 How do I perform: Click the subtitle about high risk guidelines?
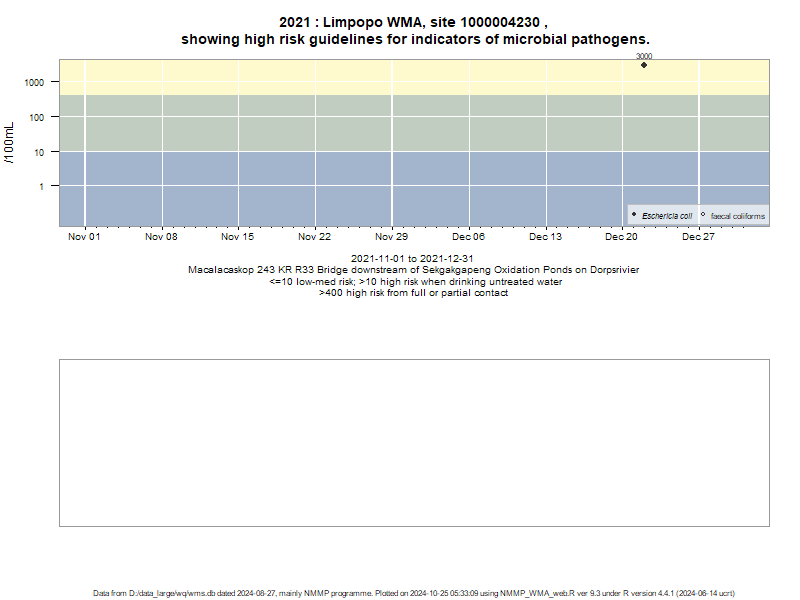415,39
